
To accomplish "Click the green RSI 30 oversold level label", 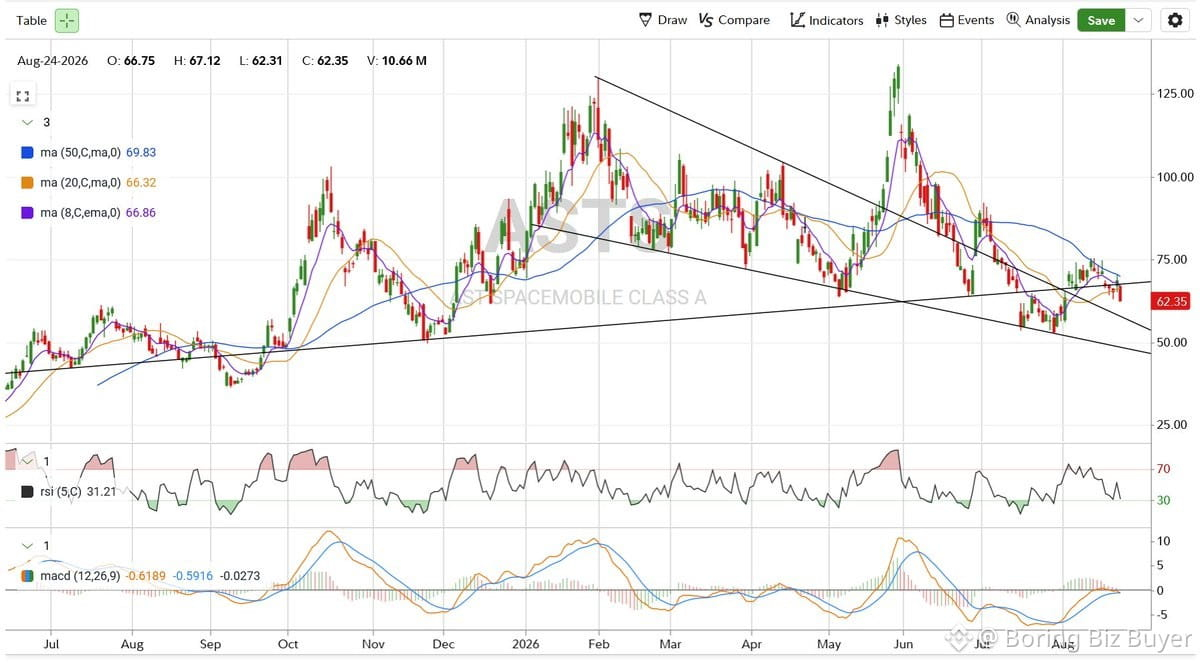I will pos(1163,500).
